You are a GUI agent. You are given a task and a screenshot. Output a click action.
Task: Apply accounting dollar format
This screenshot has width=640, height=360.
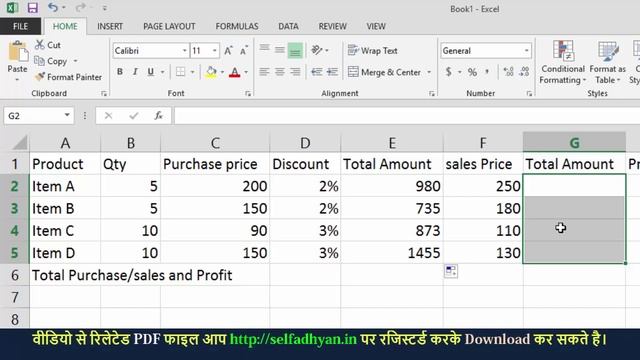(x=449, y=72)
